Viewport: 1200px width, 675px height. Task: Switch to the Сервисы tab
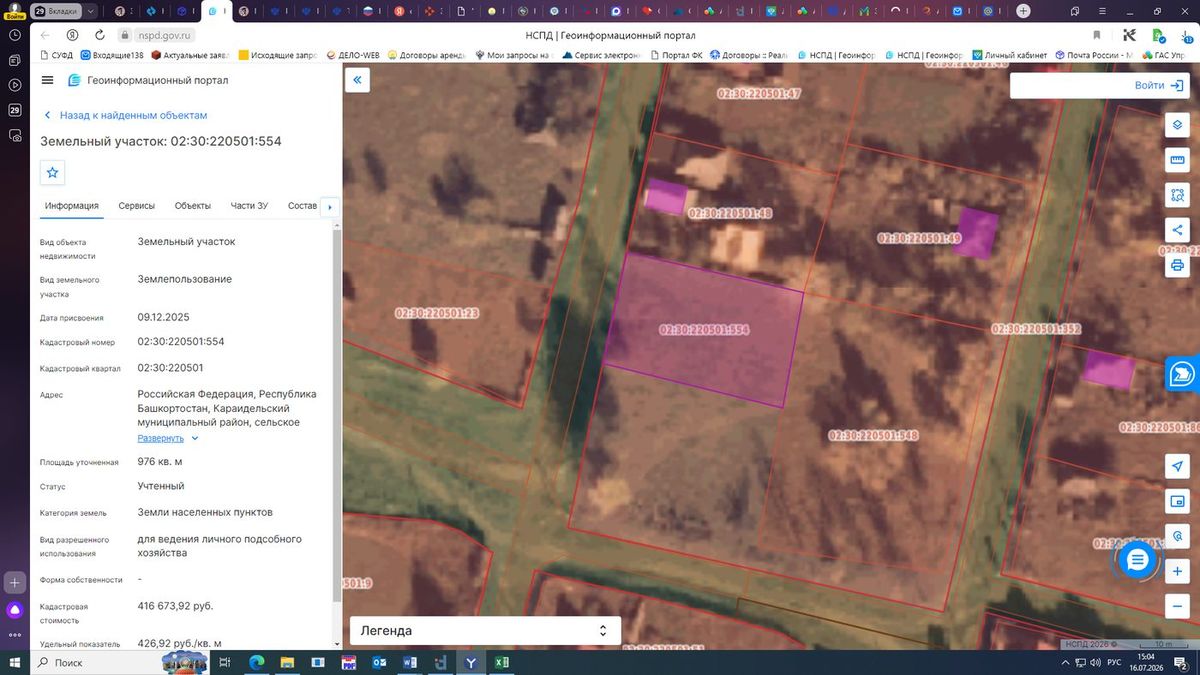(x=137, y=206)
